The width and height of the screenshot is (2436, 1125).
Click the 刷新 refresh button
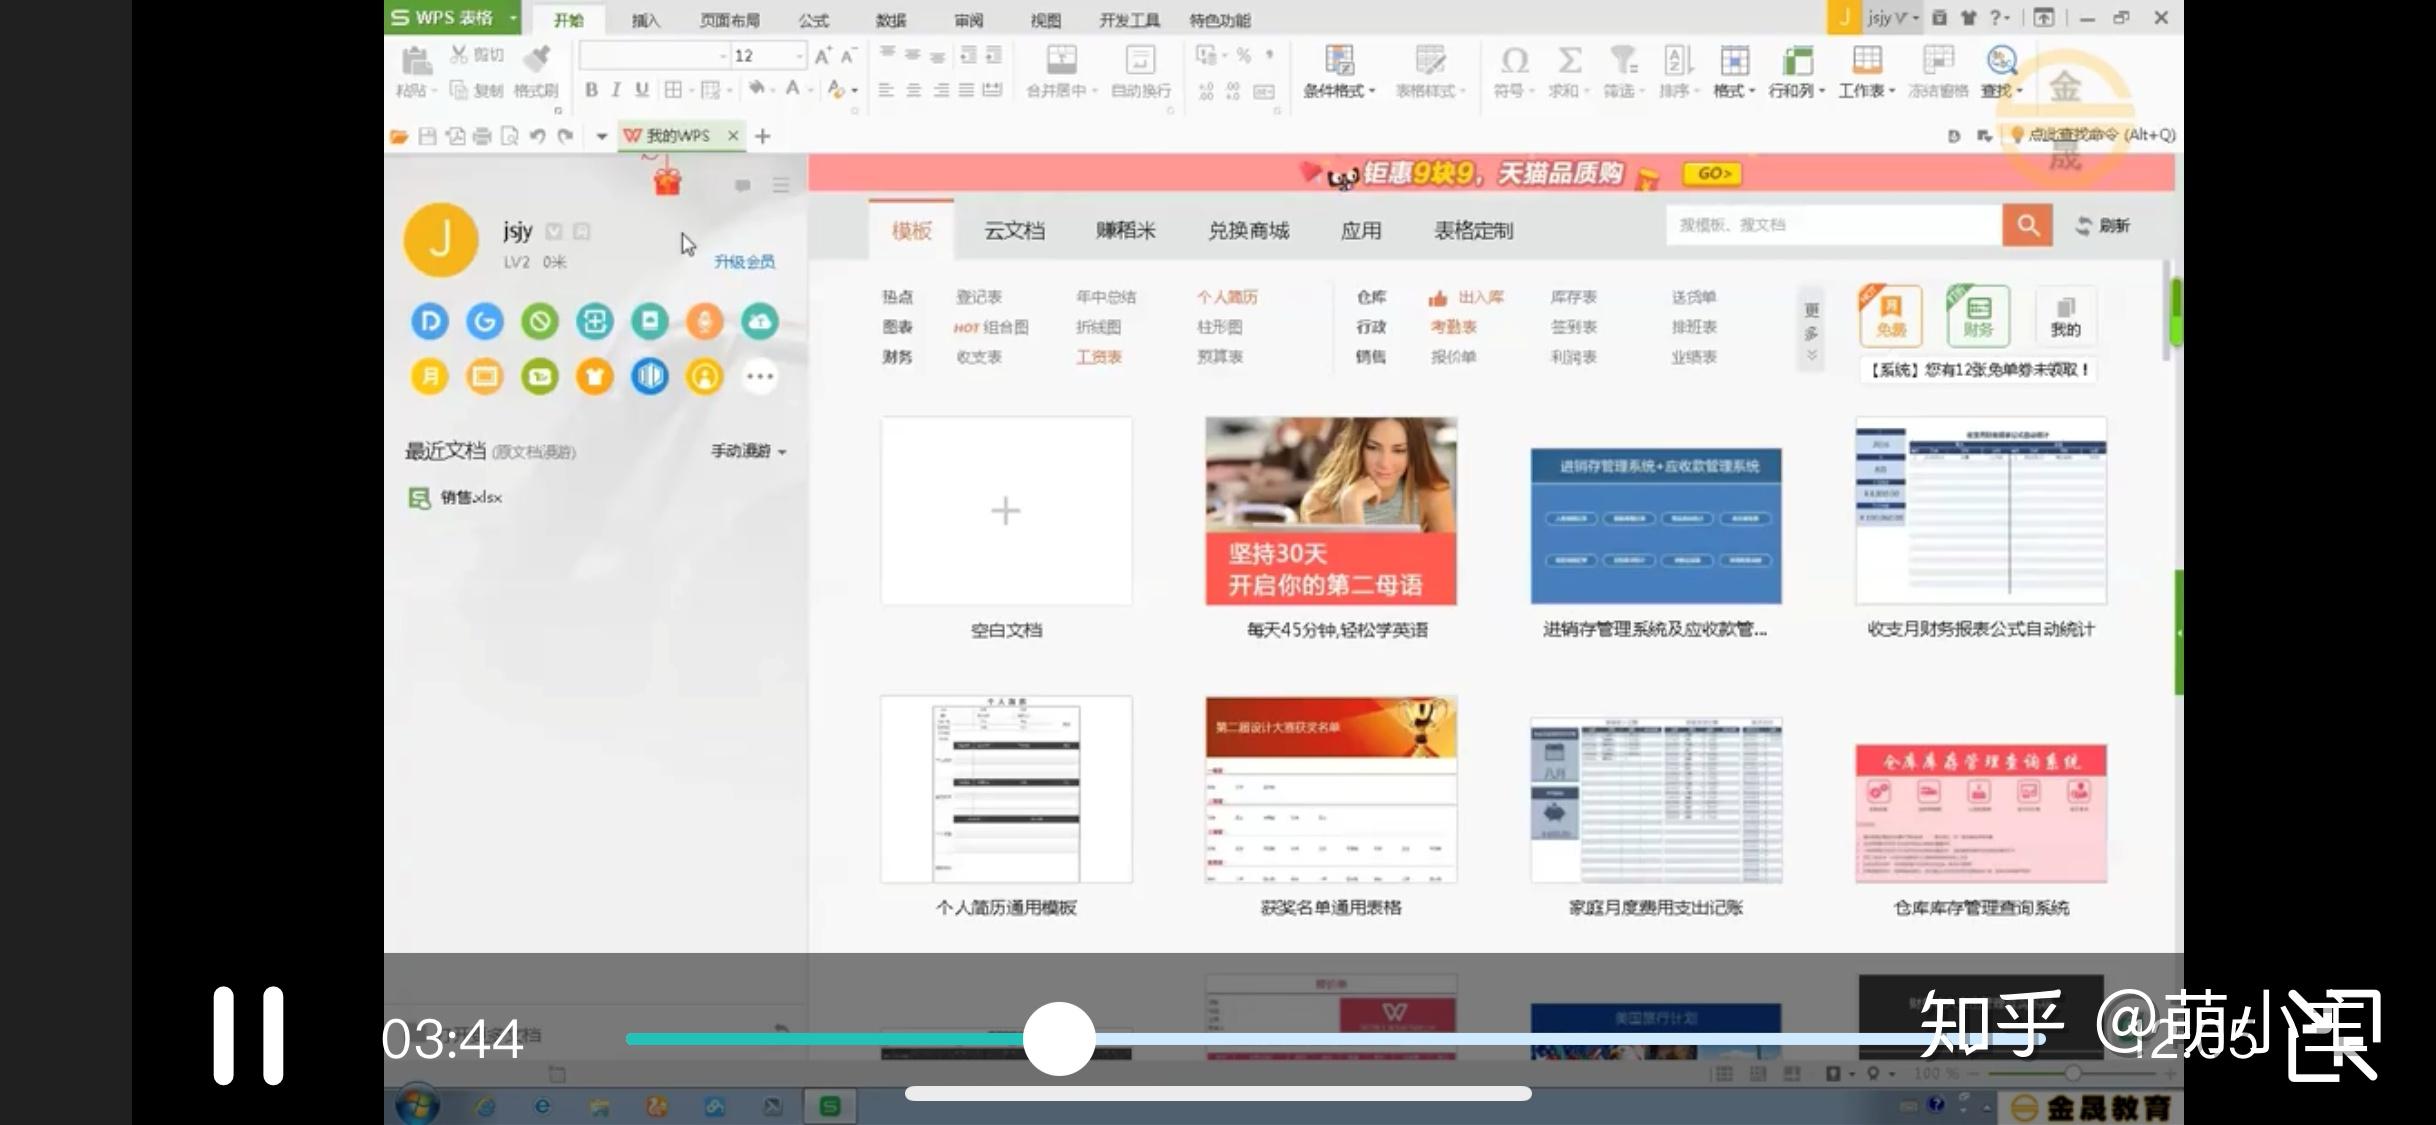[2103, 226]
